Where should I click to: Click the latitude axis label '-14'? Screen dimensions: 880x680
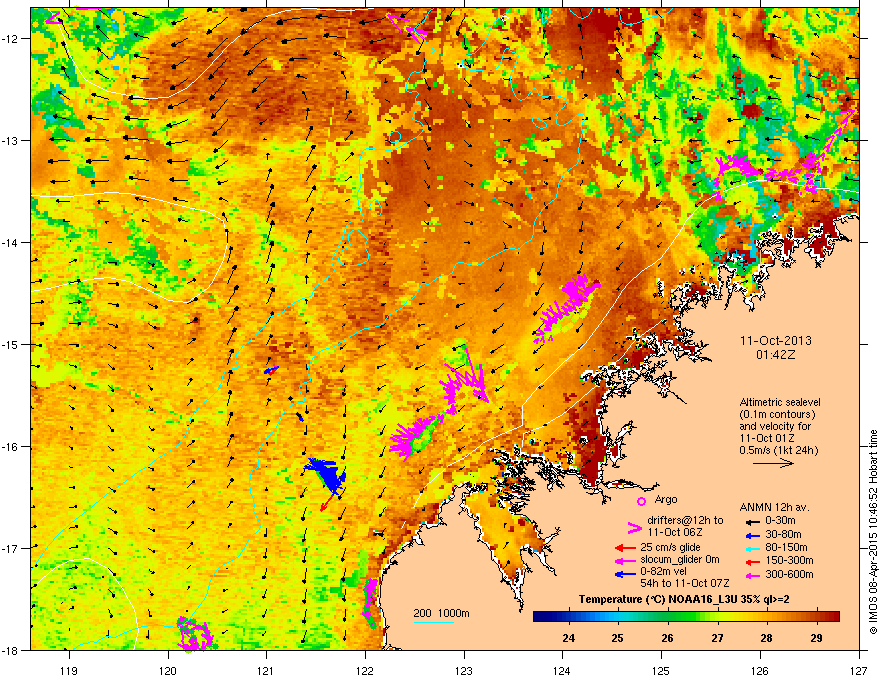click(10, 242)
